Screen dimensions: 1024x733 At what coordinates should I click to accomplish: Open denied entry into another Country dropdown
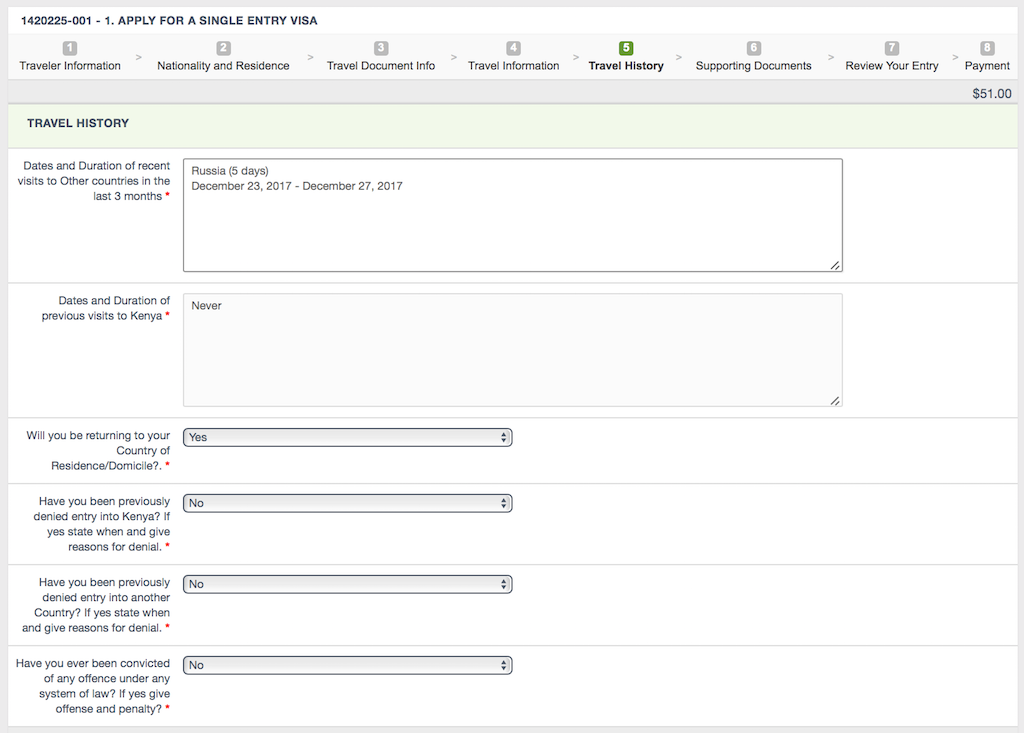pyautogui.click(x=347, y=584)
